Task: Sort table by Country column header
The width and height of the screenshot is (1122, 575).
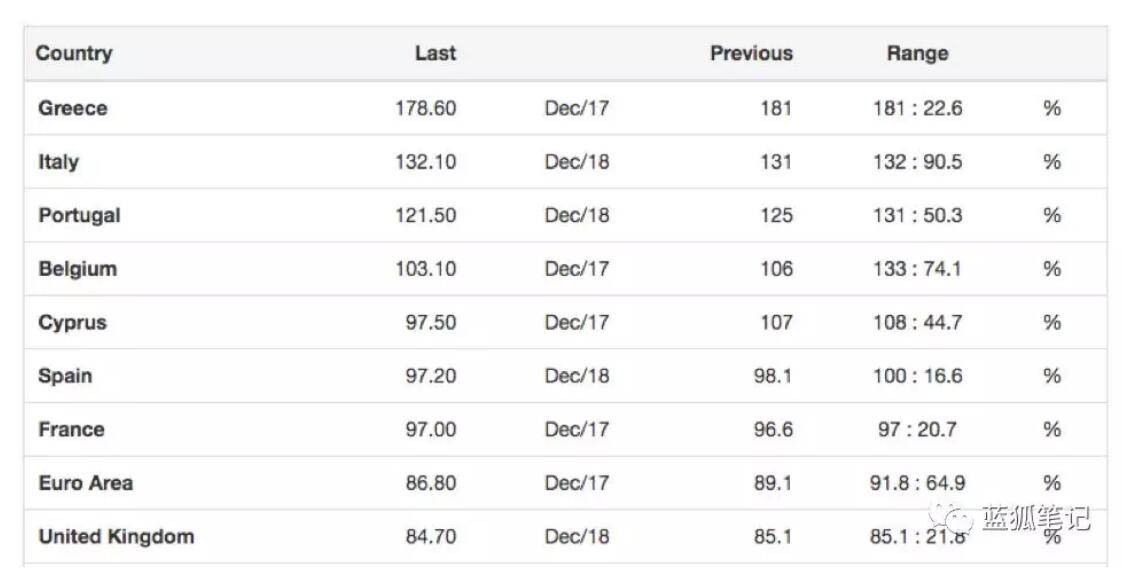Action: pos(74,54)
